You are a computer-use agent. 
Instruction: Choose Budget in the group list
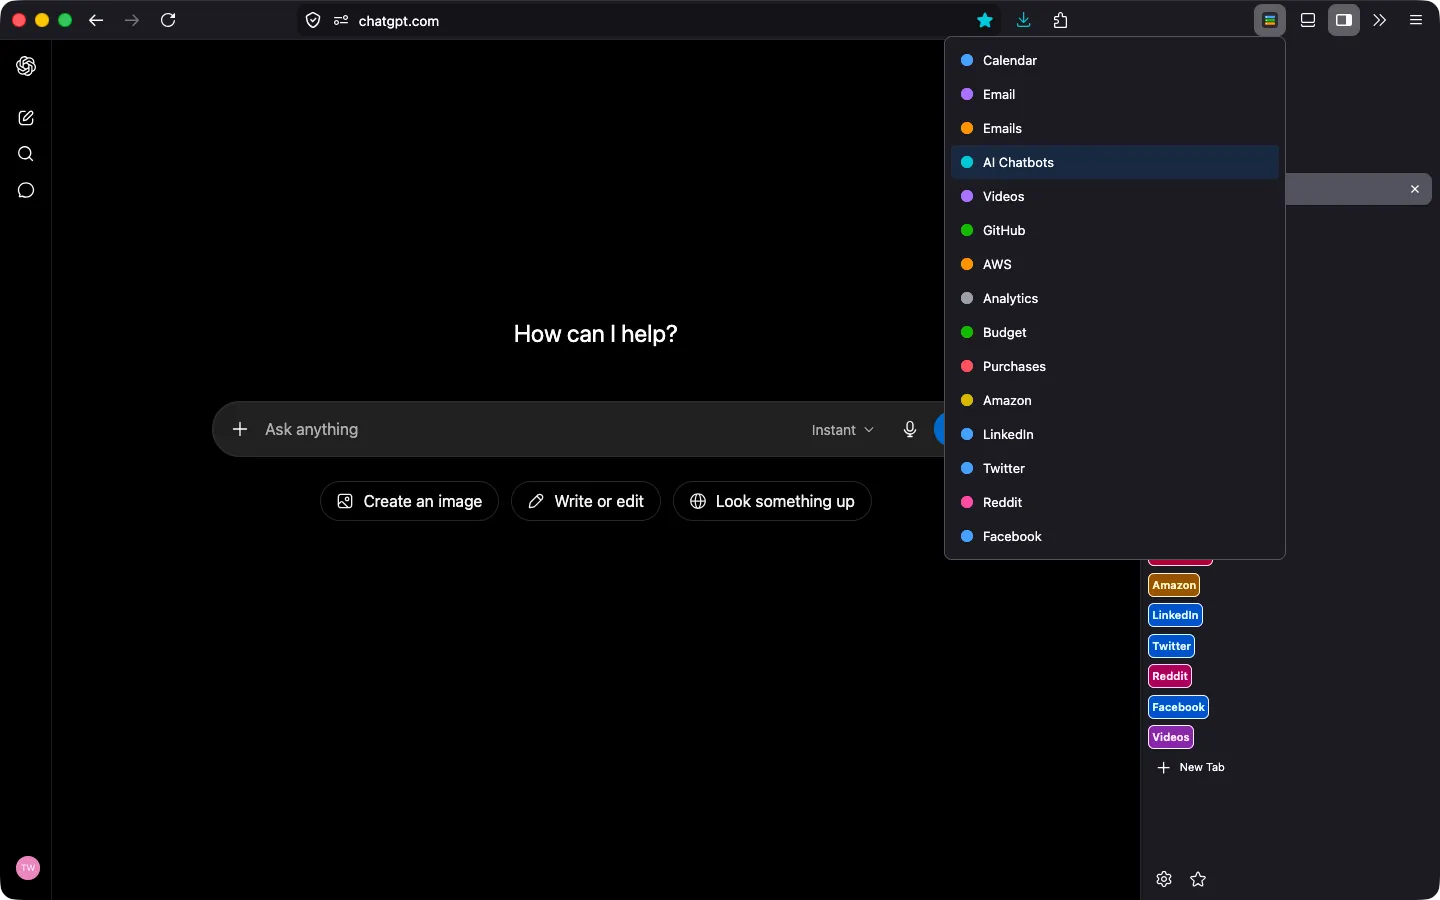pyautogui.click(x=1115, y=332)
